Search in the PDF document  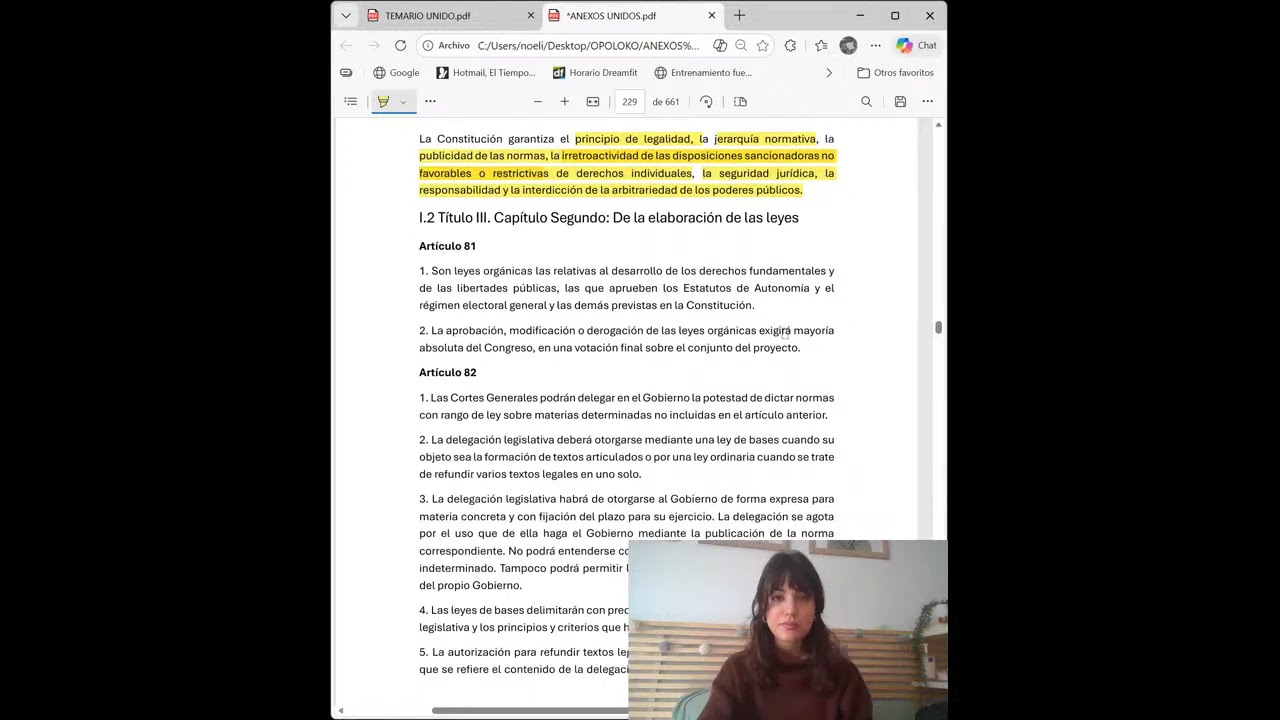coord(867,101)
